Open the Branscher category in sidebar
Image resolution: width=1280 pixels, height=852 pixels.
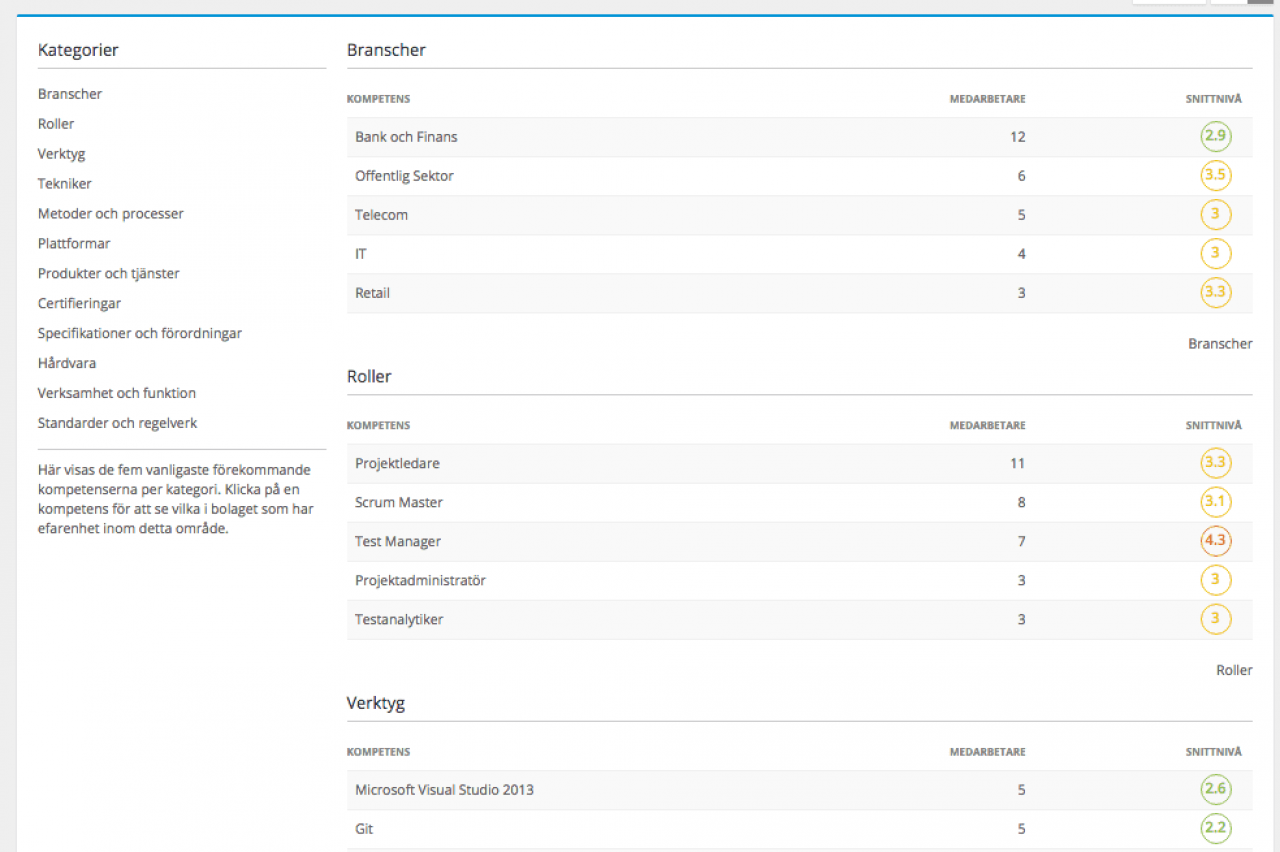pos(70,94)
